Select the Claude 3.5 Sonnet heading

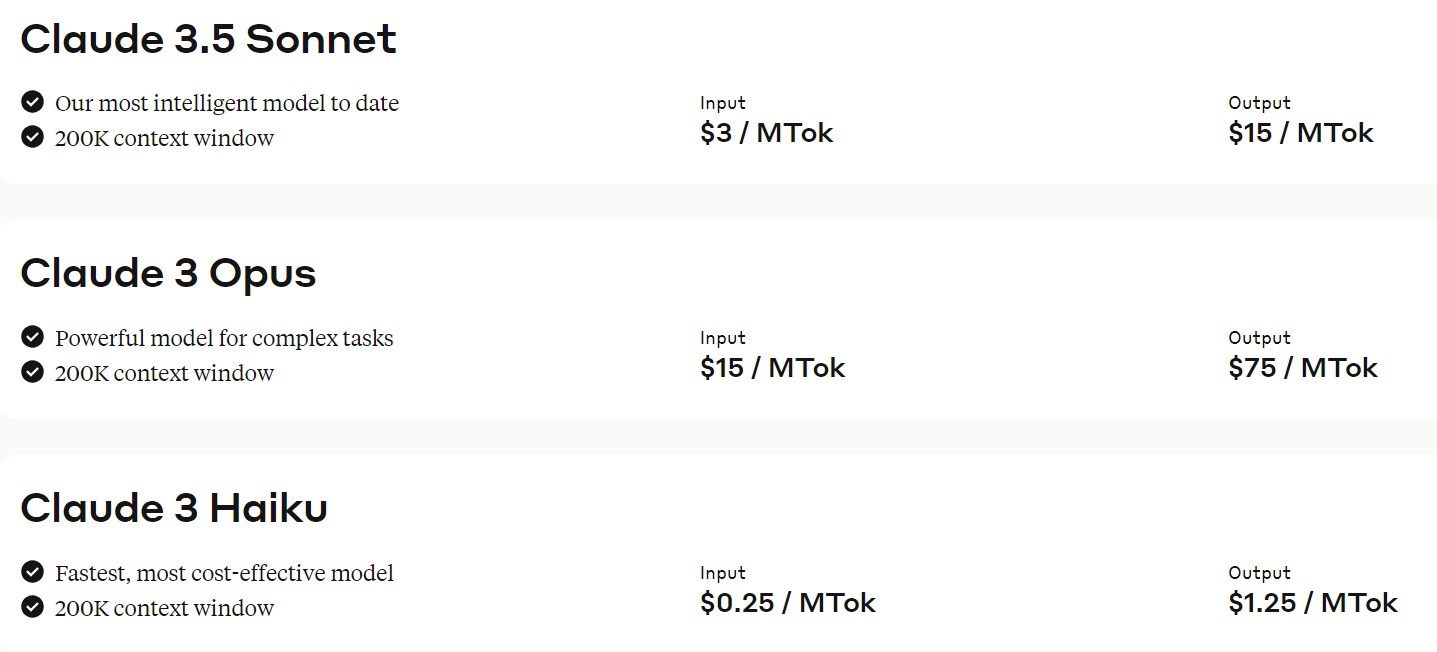coord(208,39)
